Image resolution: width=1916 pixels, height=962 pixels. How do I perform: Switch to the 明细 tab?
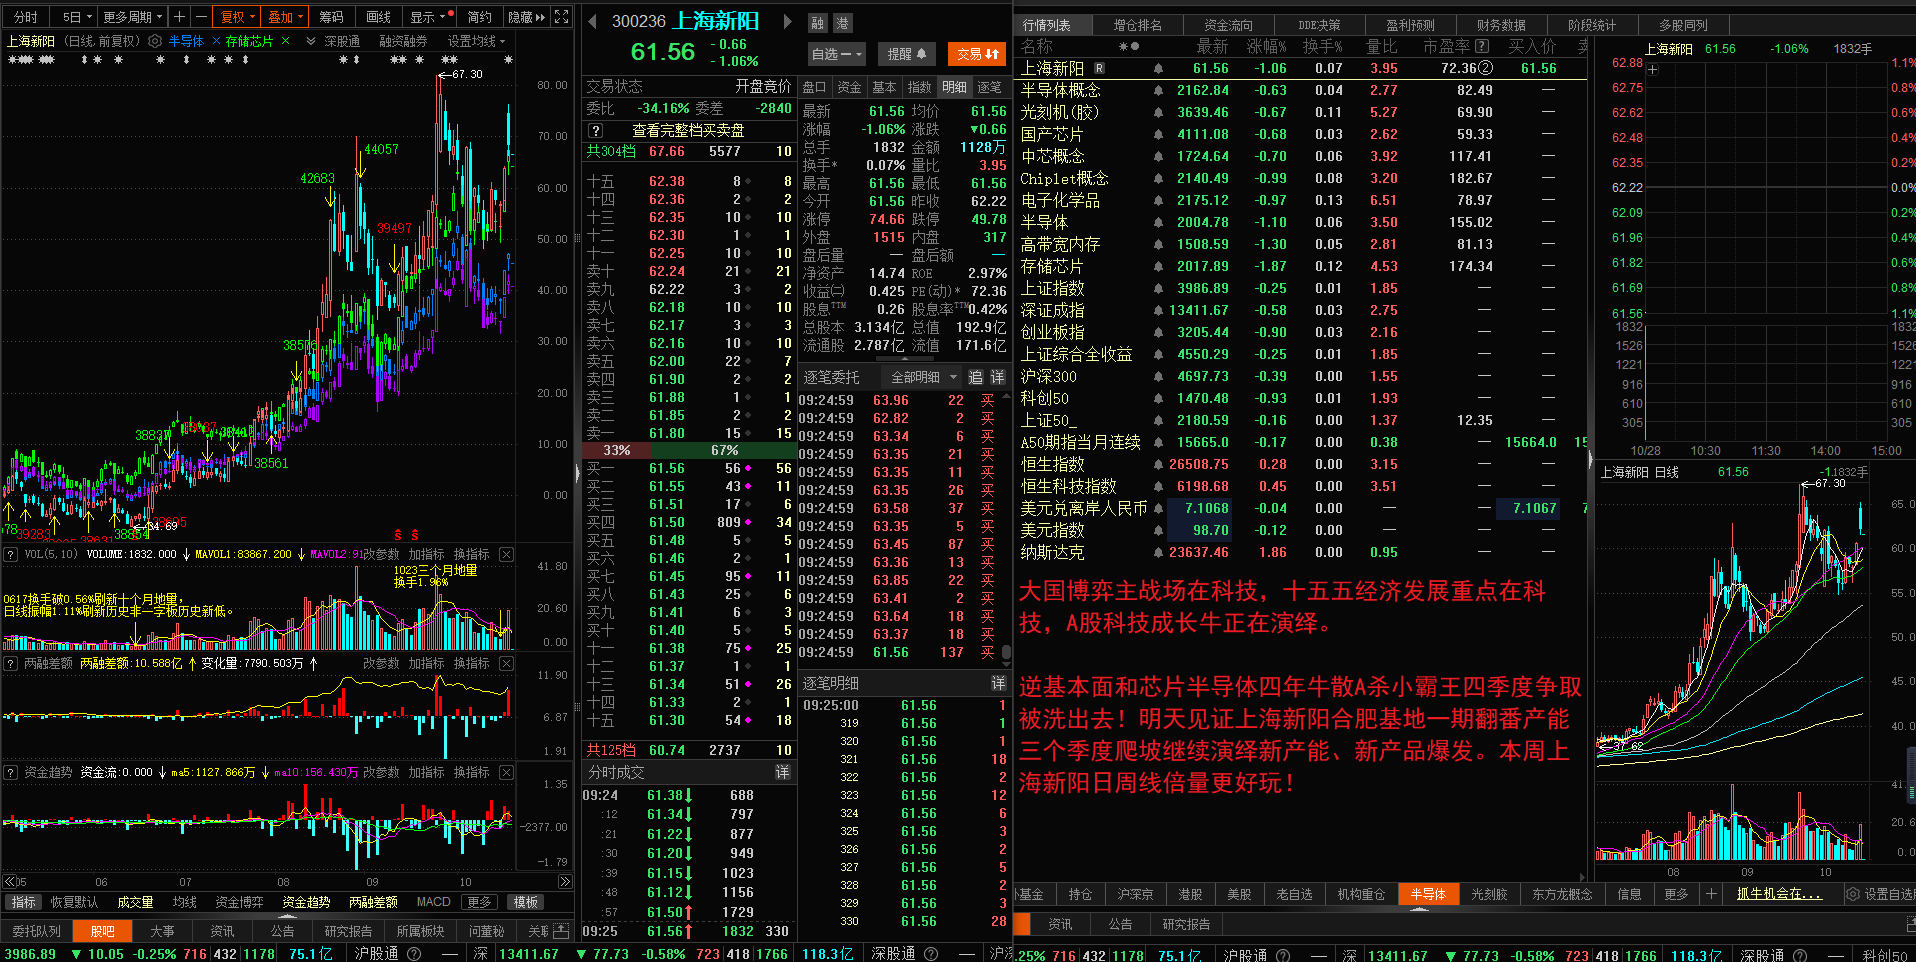click(x=954, y=87)
